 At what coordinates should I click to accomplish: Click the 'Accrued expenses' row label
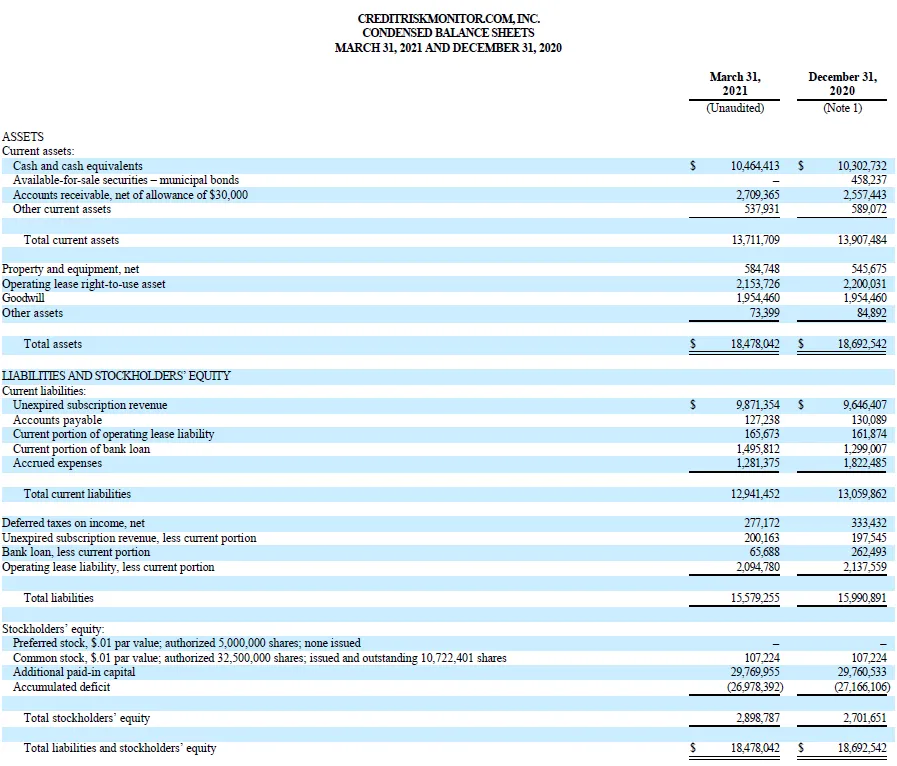click(x=57, y=463)
